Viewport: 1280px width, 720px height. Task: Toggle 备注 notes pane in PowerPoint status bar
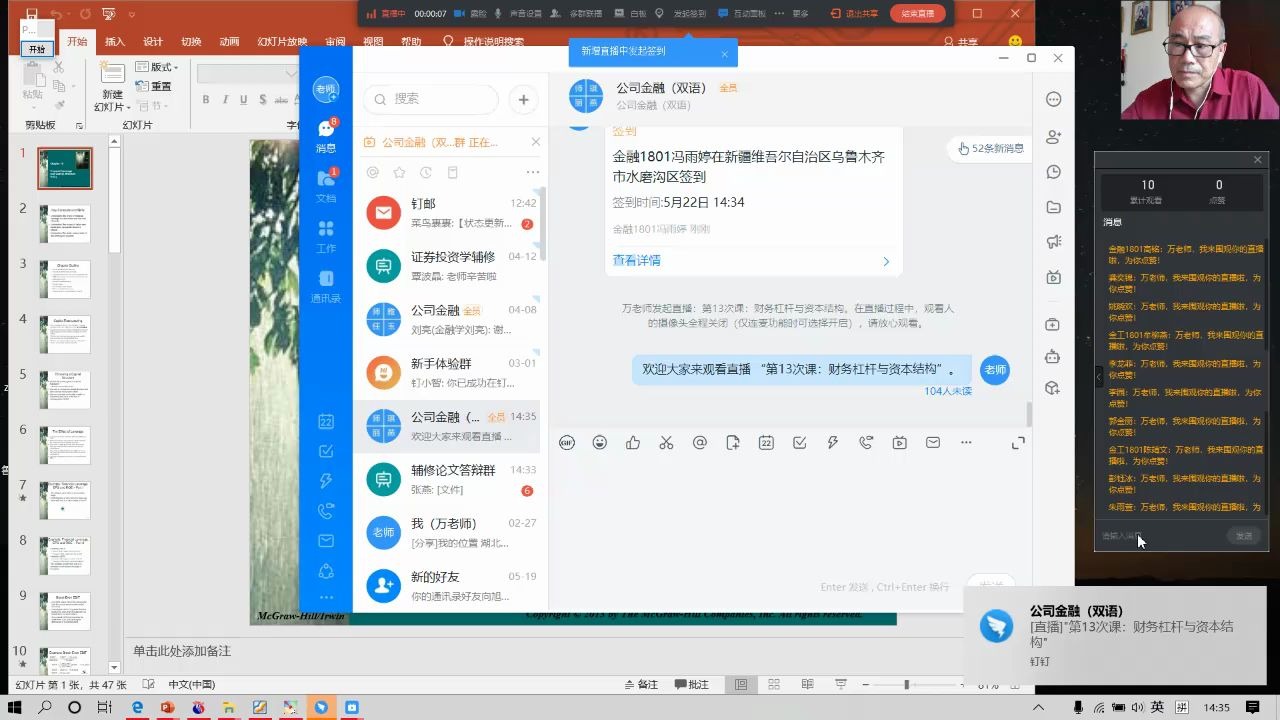coord(642,685)
